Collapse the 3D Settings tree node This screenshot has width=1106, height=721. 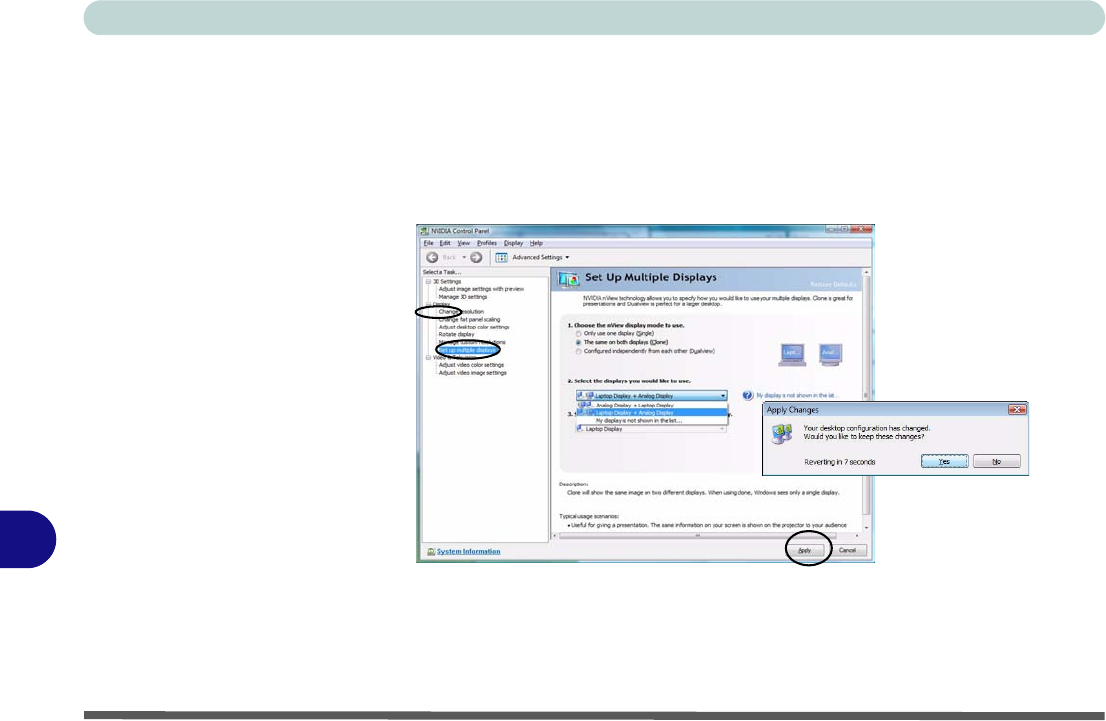(x=427, y=281)
